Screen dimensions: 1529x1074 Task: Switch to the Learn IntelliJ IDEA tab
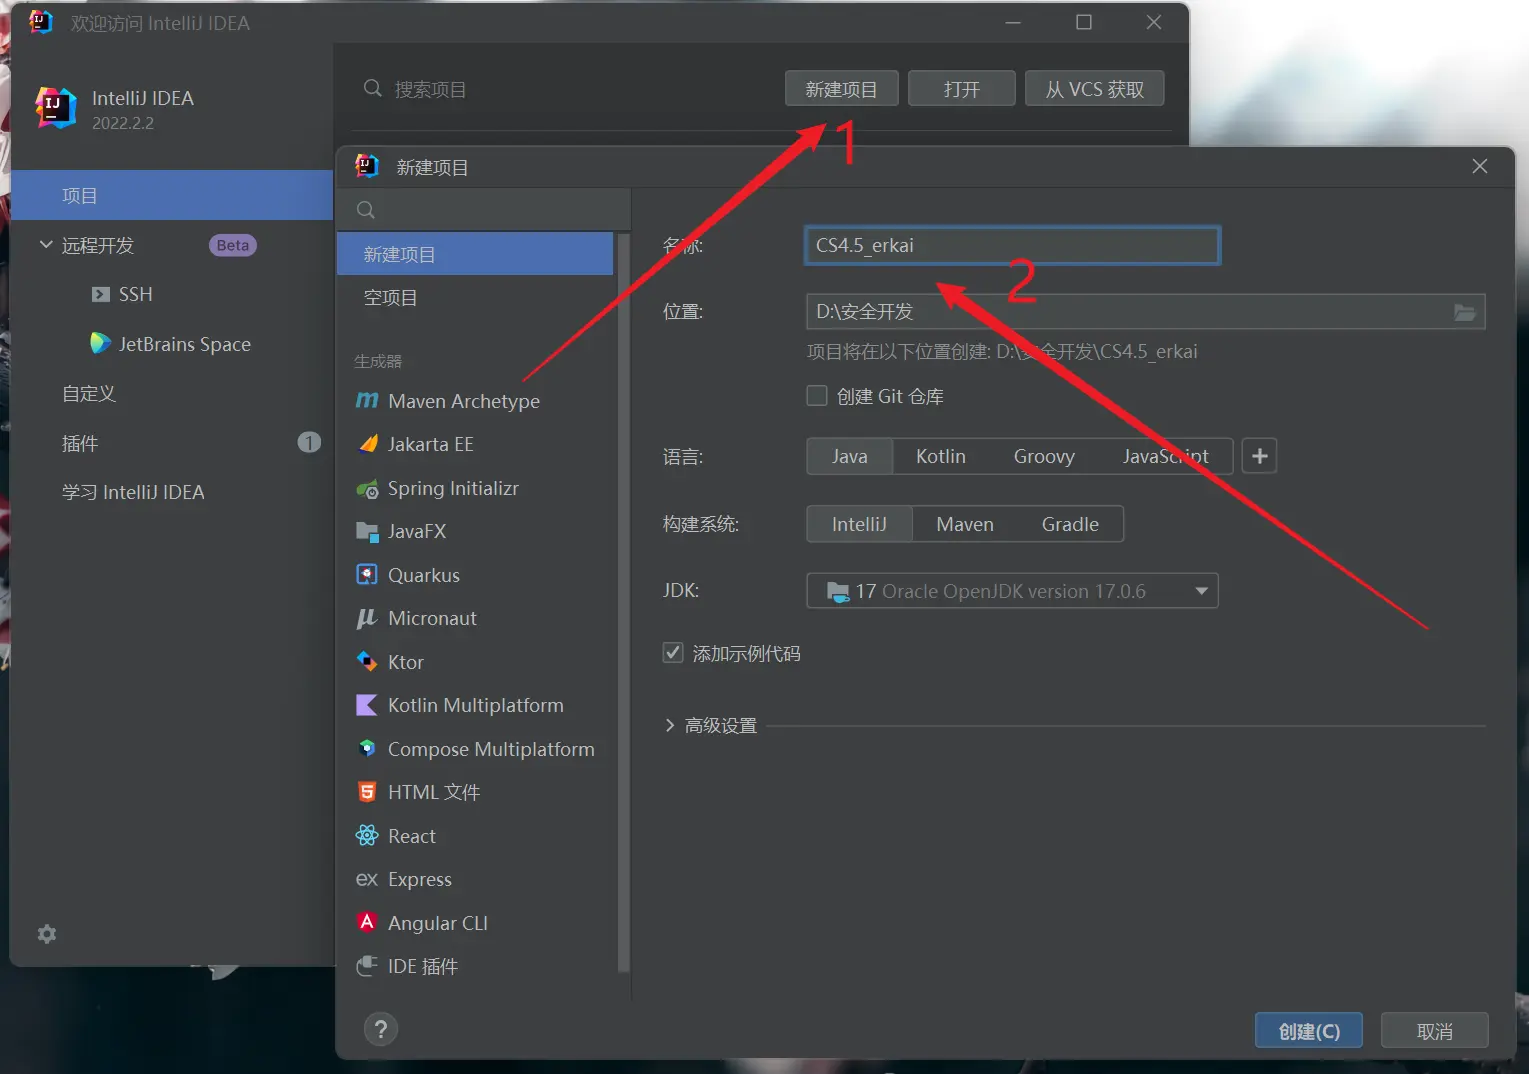[133, 492]
